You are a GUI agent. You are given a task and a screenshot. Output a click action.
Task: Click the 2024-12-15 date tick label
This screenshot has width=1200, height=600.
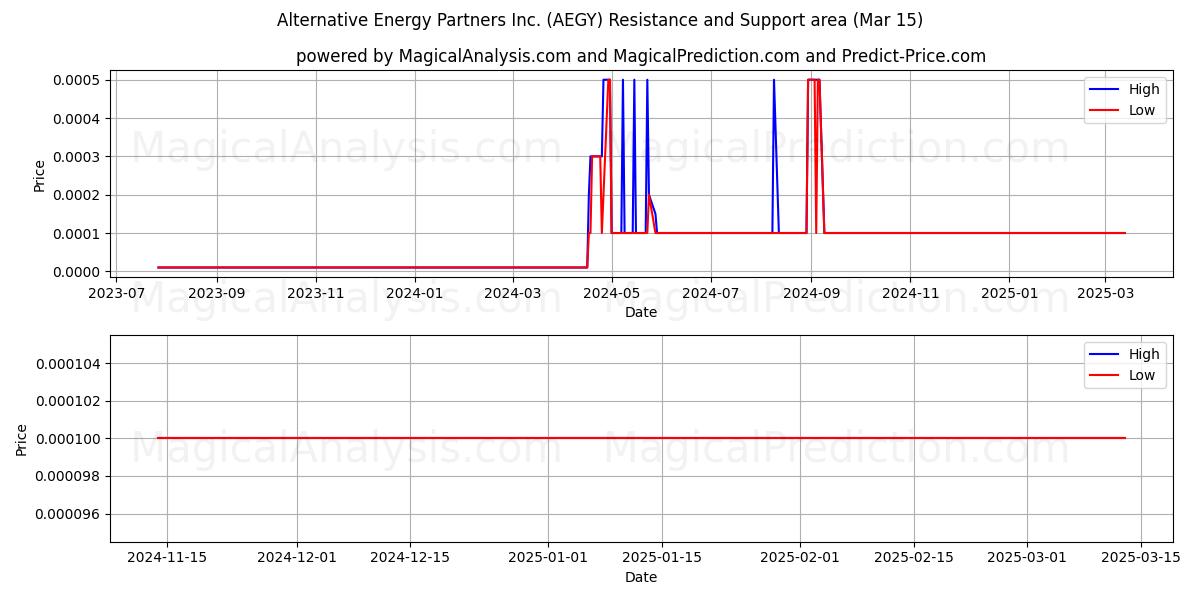click(410, 557)
